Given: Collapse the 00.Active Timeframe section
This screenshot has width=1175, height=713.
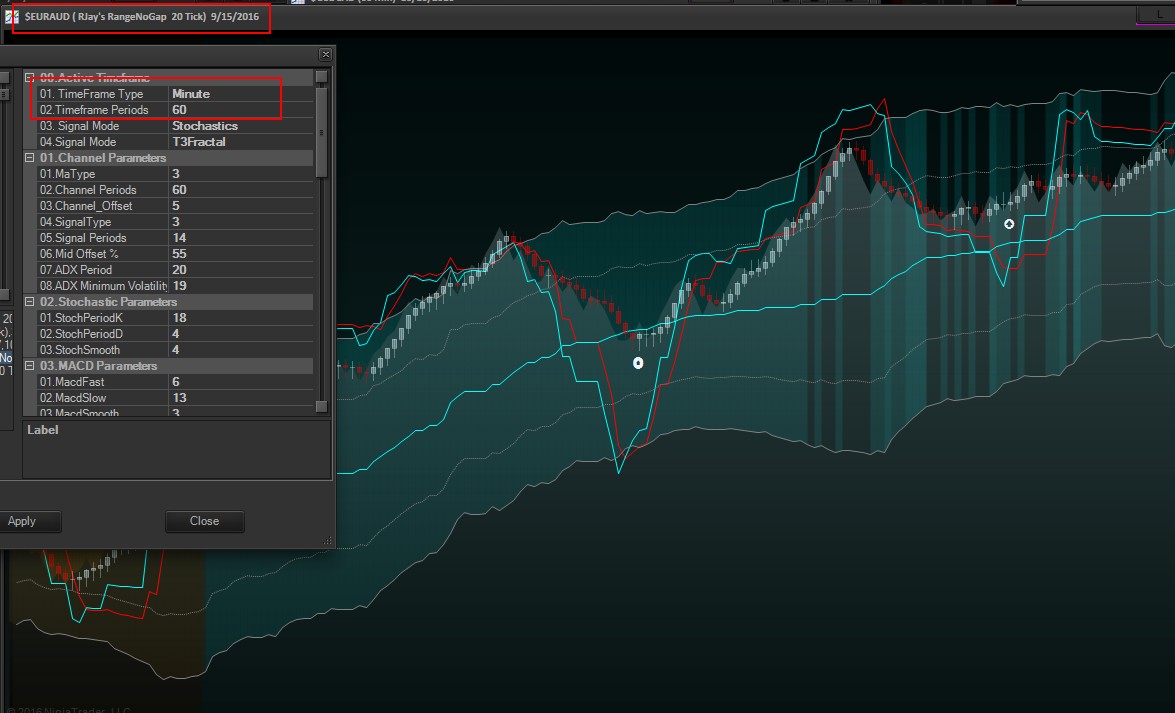Looking at the screenshot, I should 29,77.
